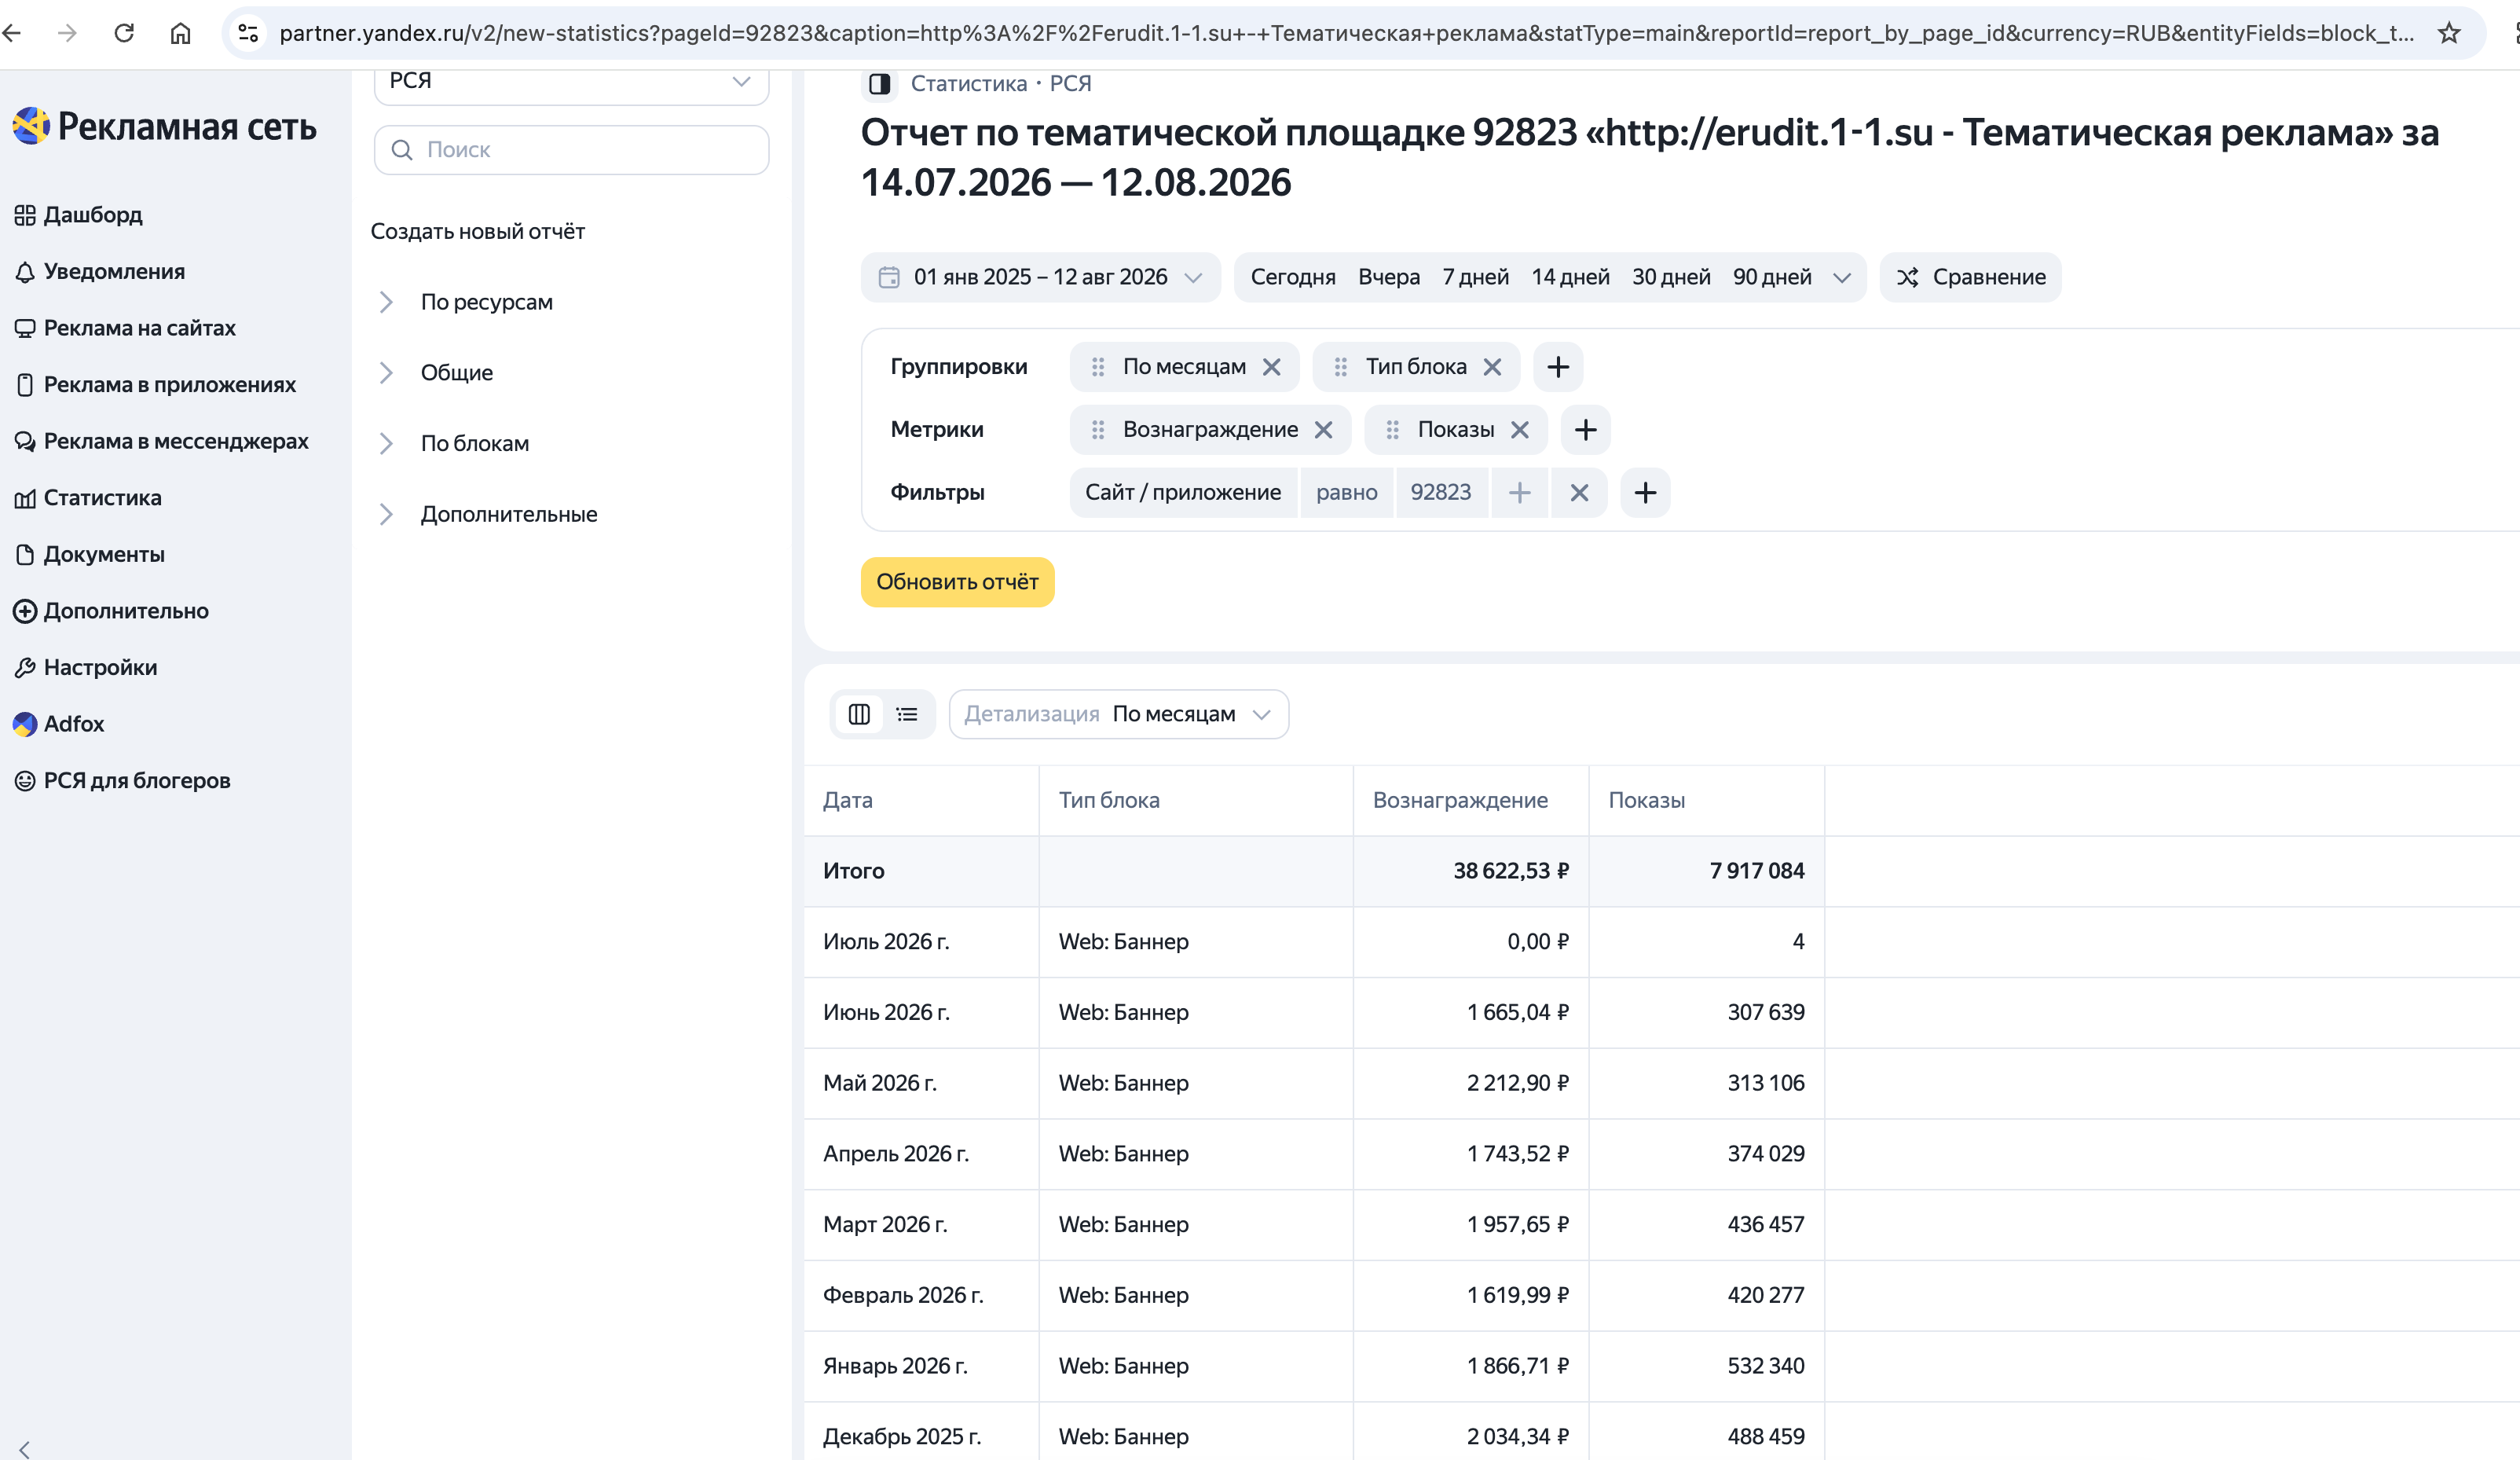Select the Сегодня period
Screen dimensions: 2520x1460
pos(1293,277)
